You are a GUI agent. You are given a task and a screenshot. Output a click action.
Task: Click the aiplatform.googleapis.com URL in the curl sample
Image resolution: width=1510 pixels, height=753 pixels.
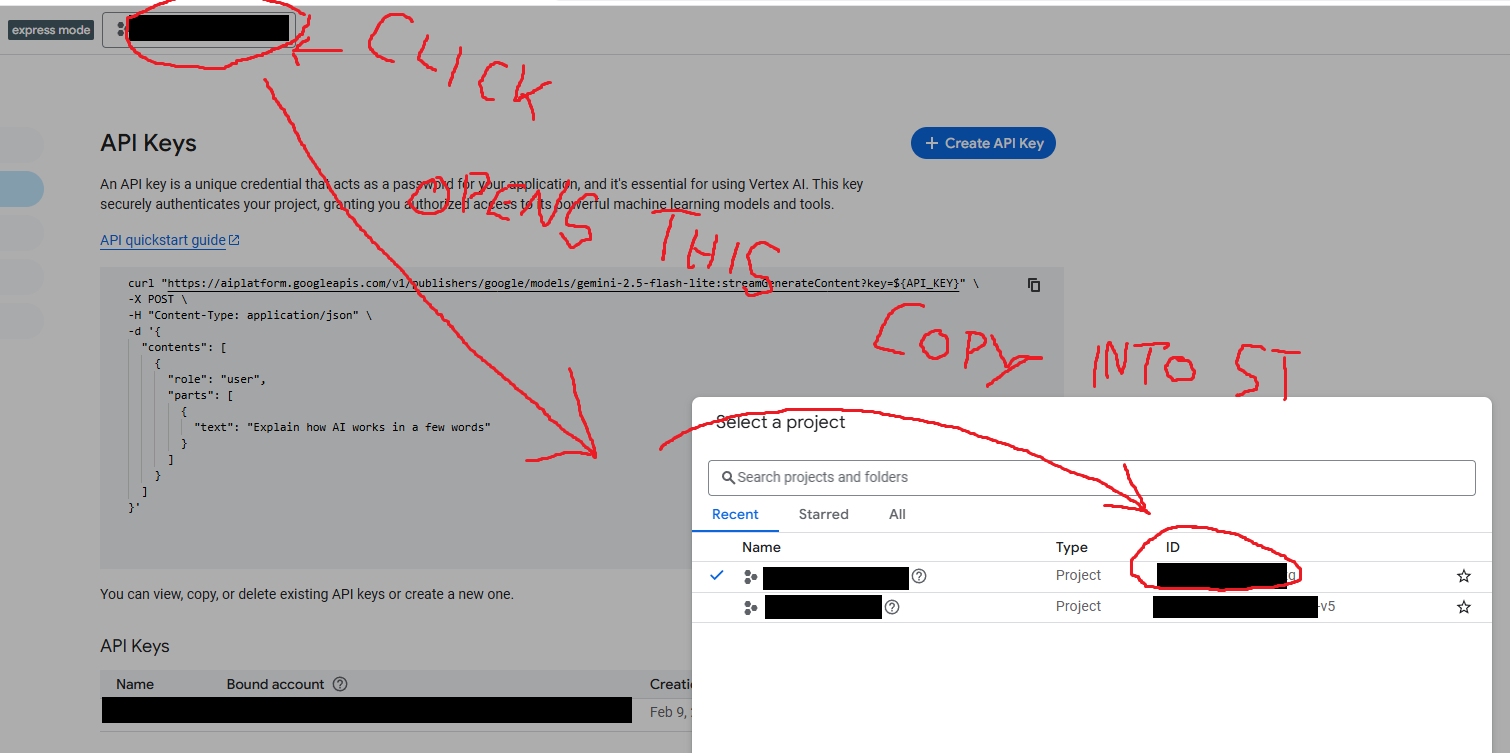click(x=563, y=283)
